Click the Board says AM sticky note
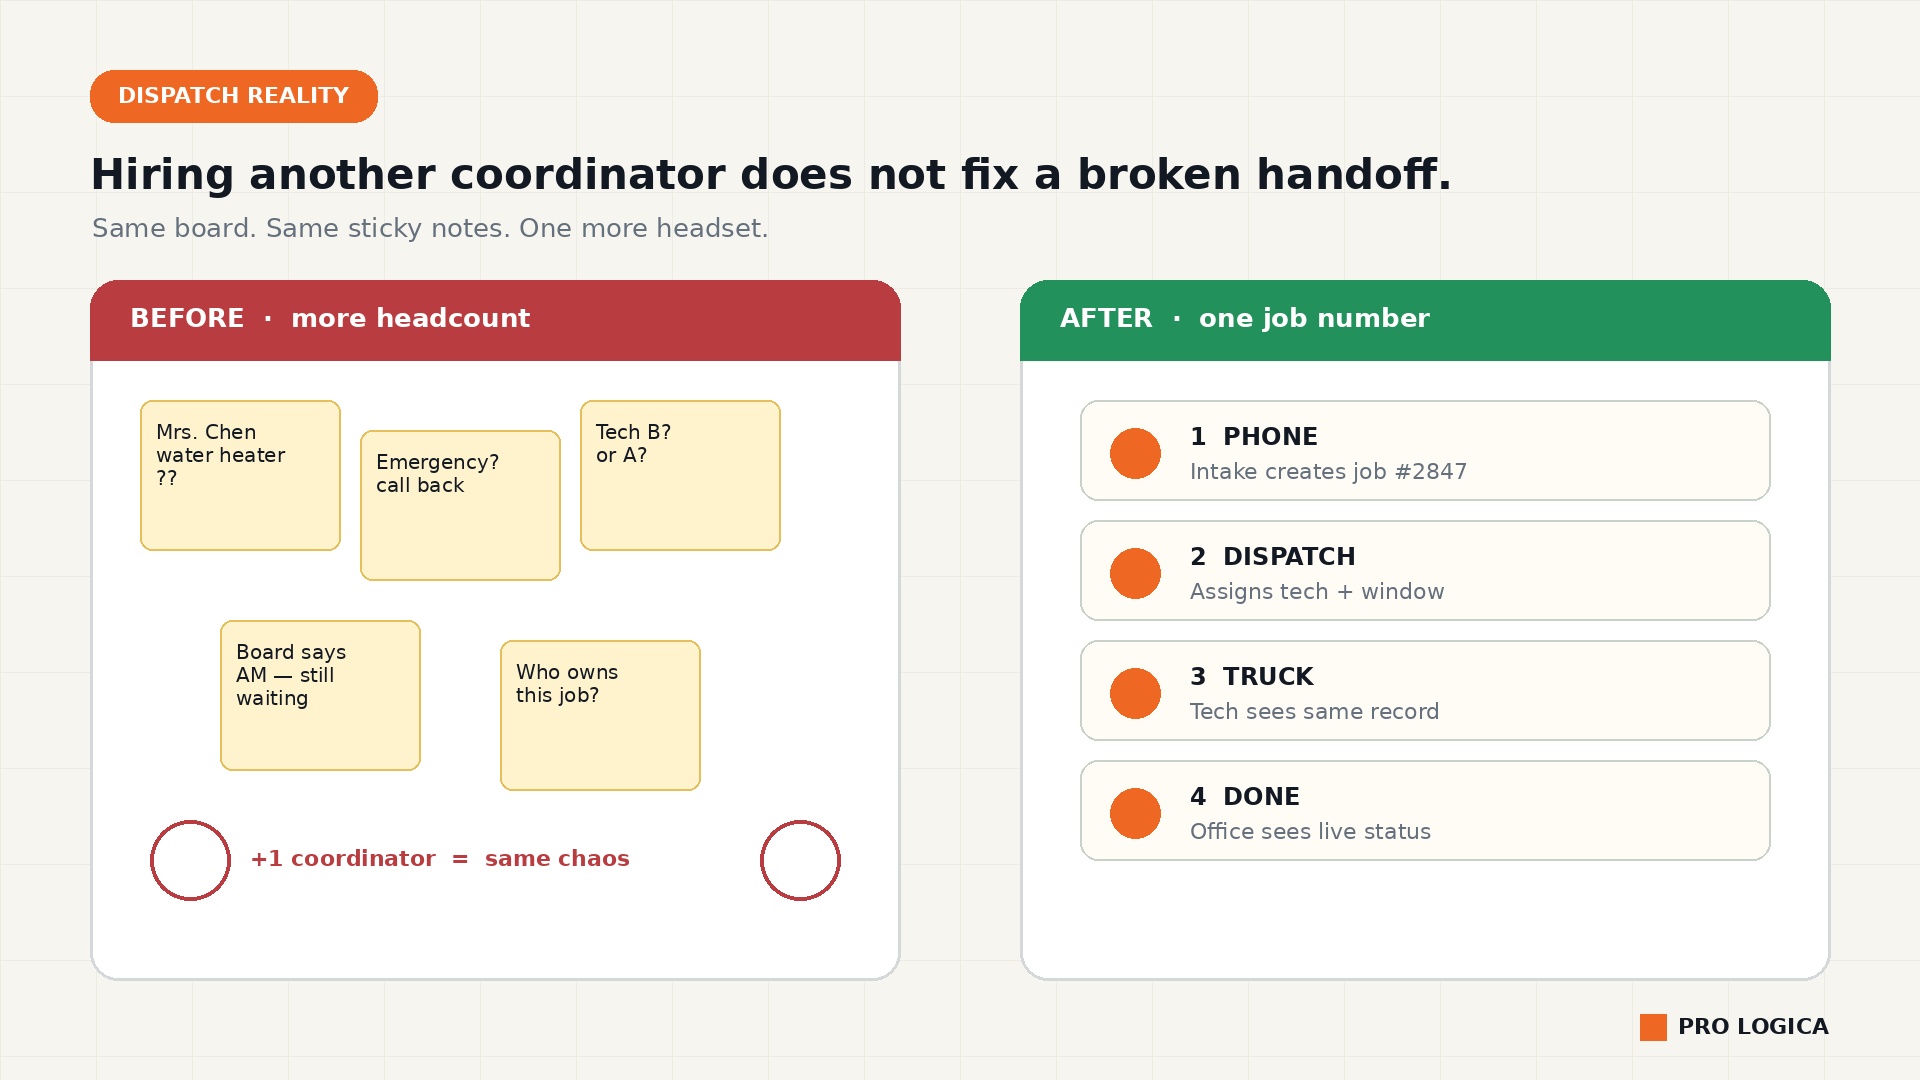The height and width of the screenshot is (1080, 1920). 320,695
